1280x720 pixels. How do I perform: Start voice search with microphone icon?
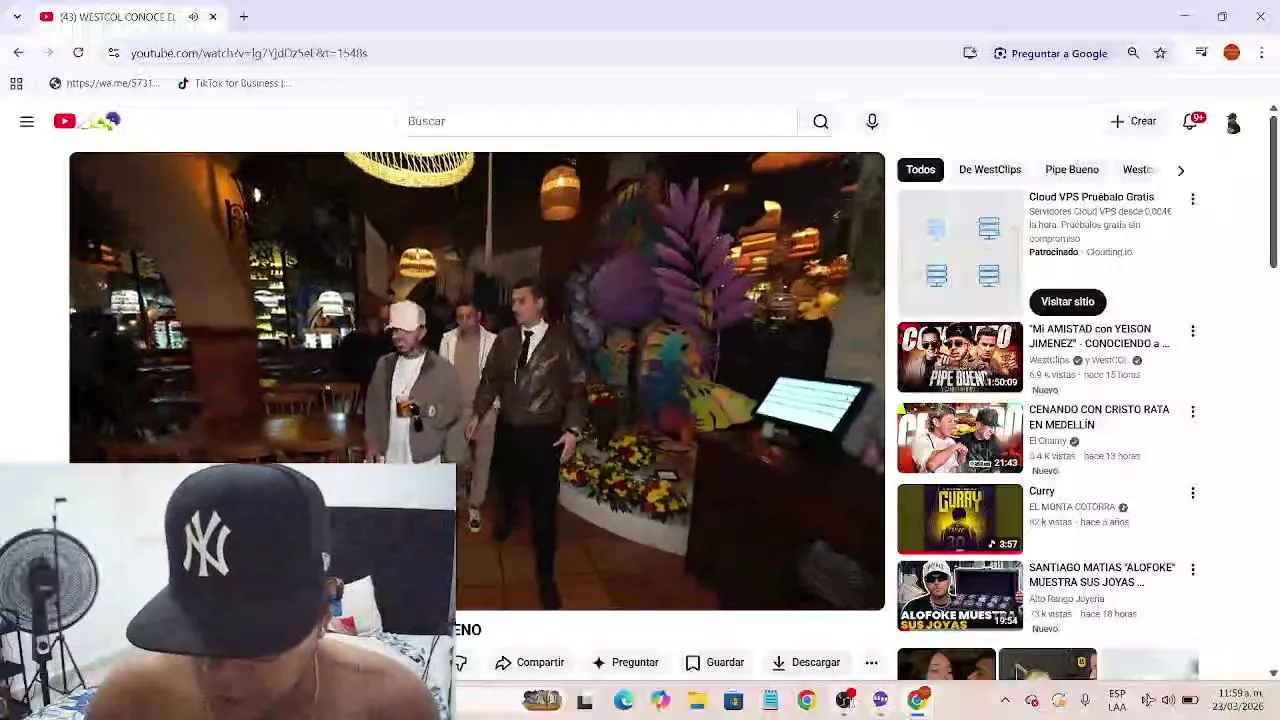coord(872,121)
